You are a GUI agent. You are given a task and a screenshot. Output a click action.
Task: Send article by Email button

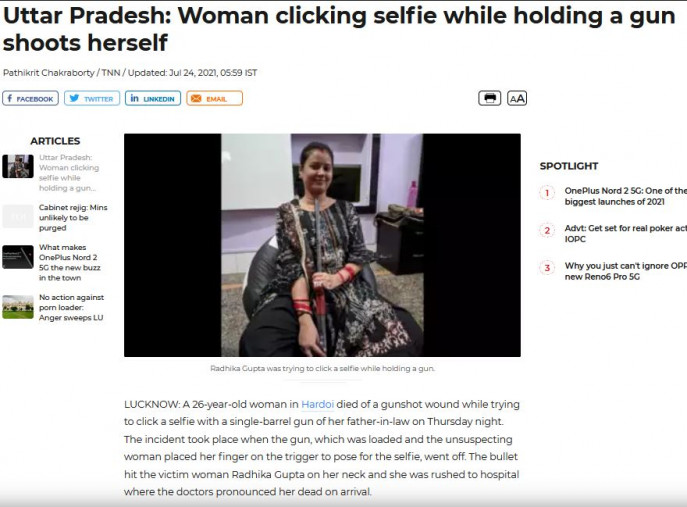pyautogui.click(x=214, y=99)
